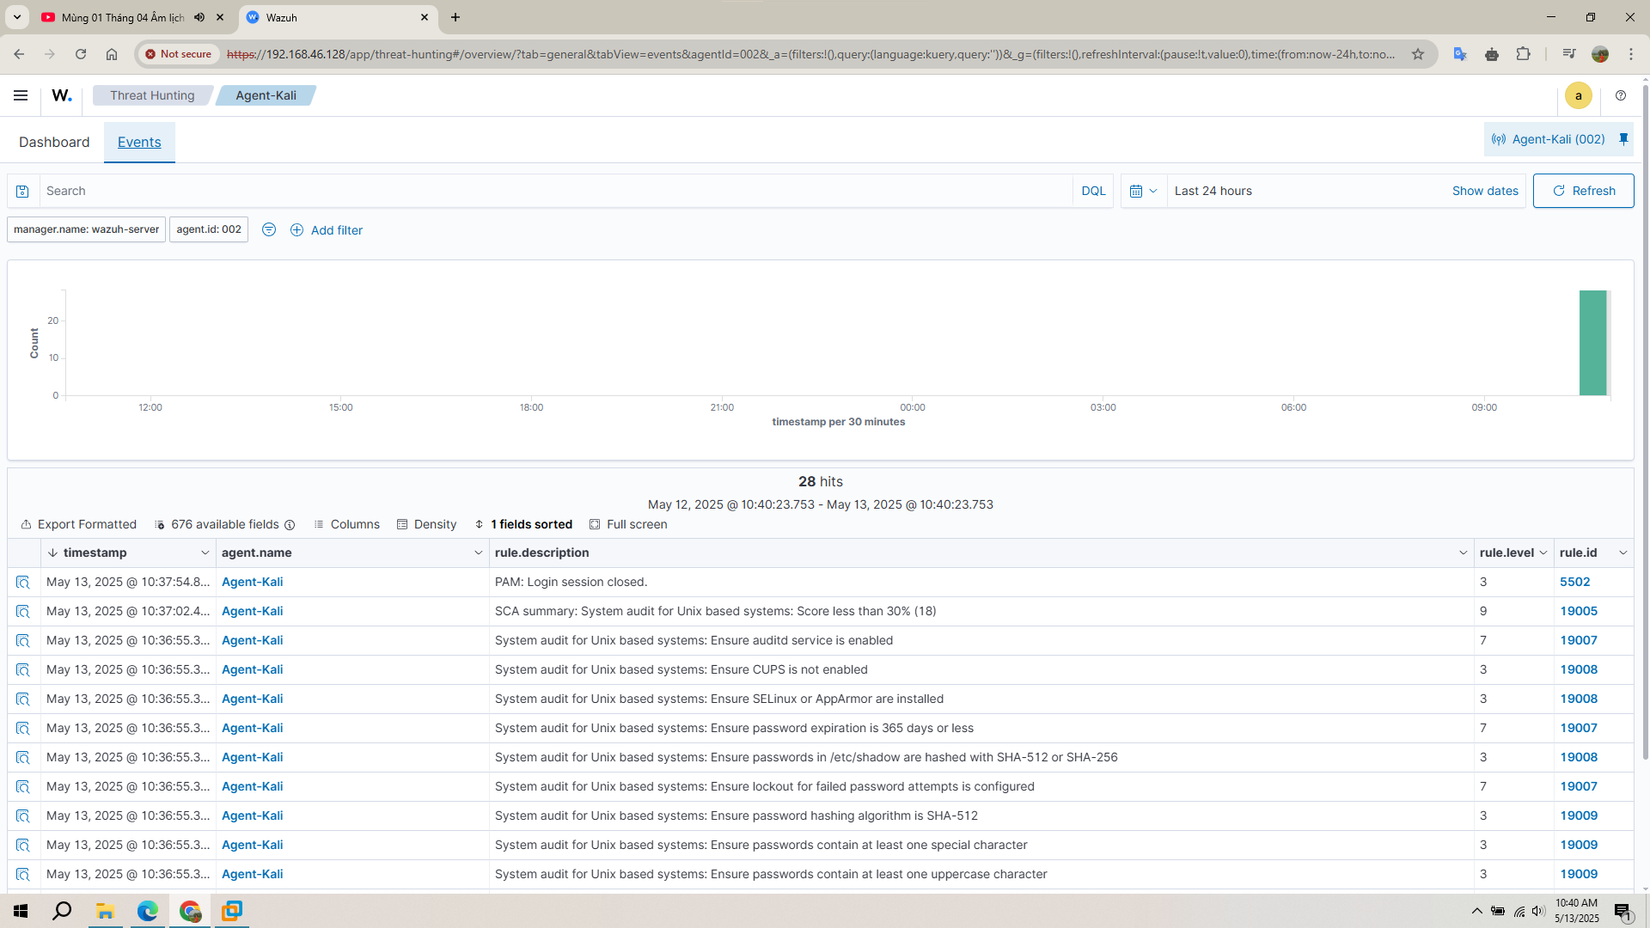
Task: Bookmark this page with the star icon
Action: 1417,54
